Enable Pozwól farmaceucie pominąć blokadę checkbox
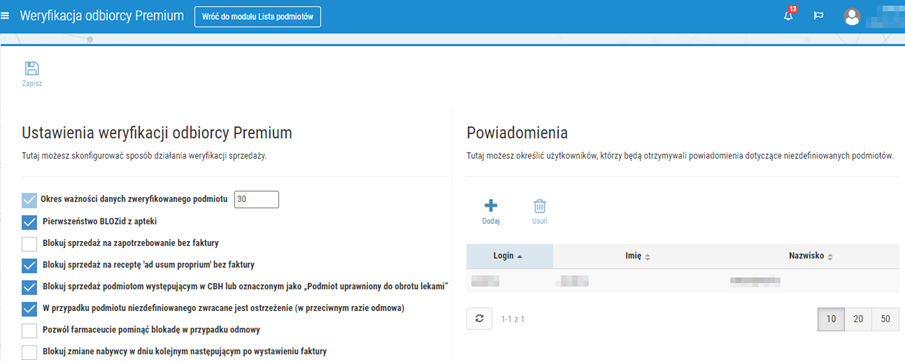 [x=29, y=331]
